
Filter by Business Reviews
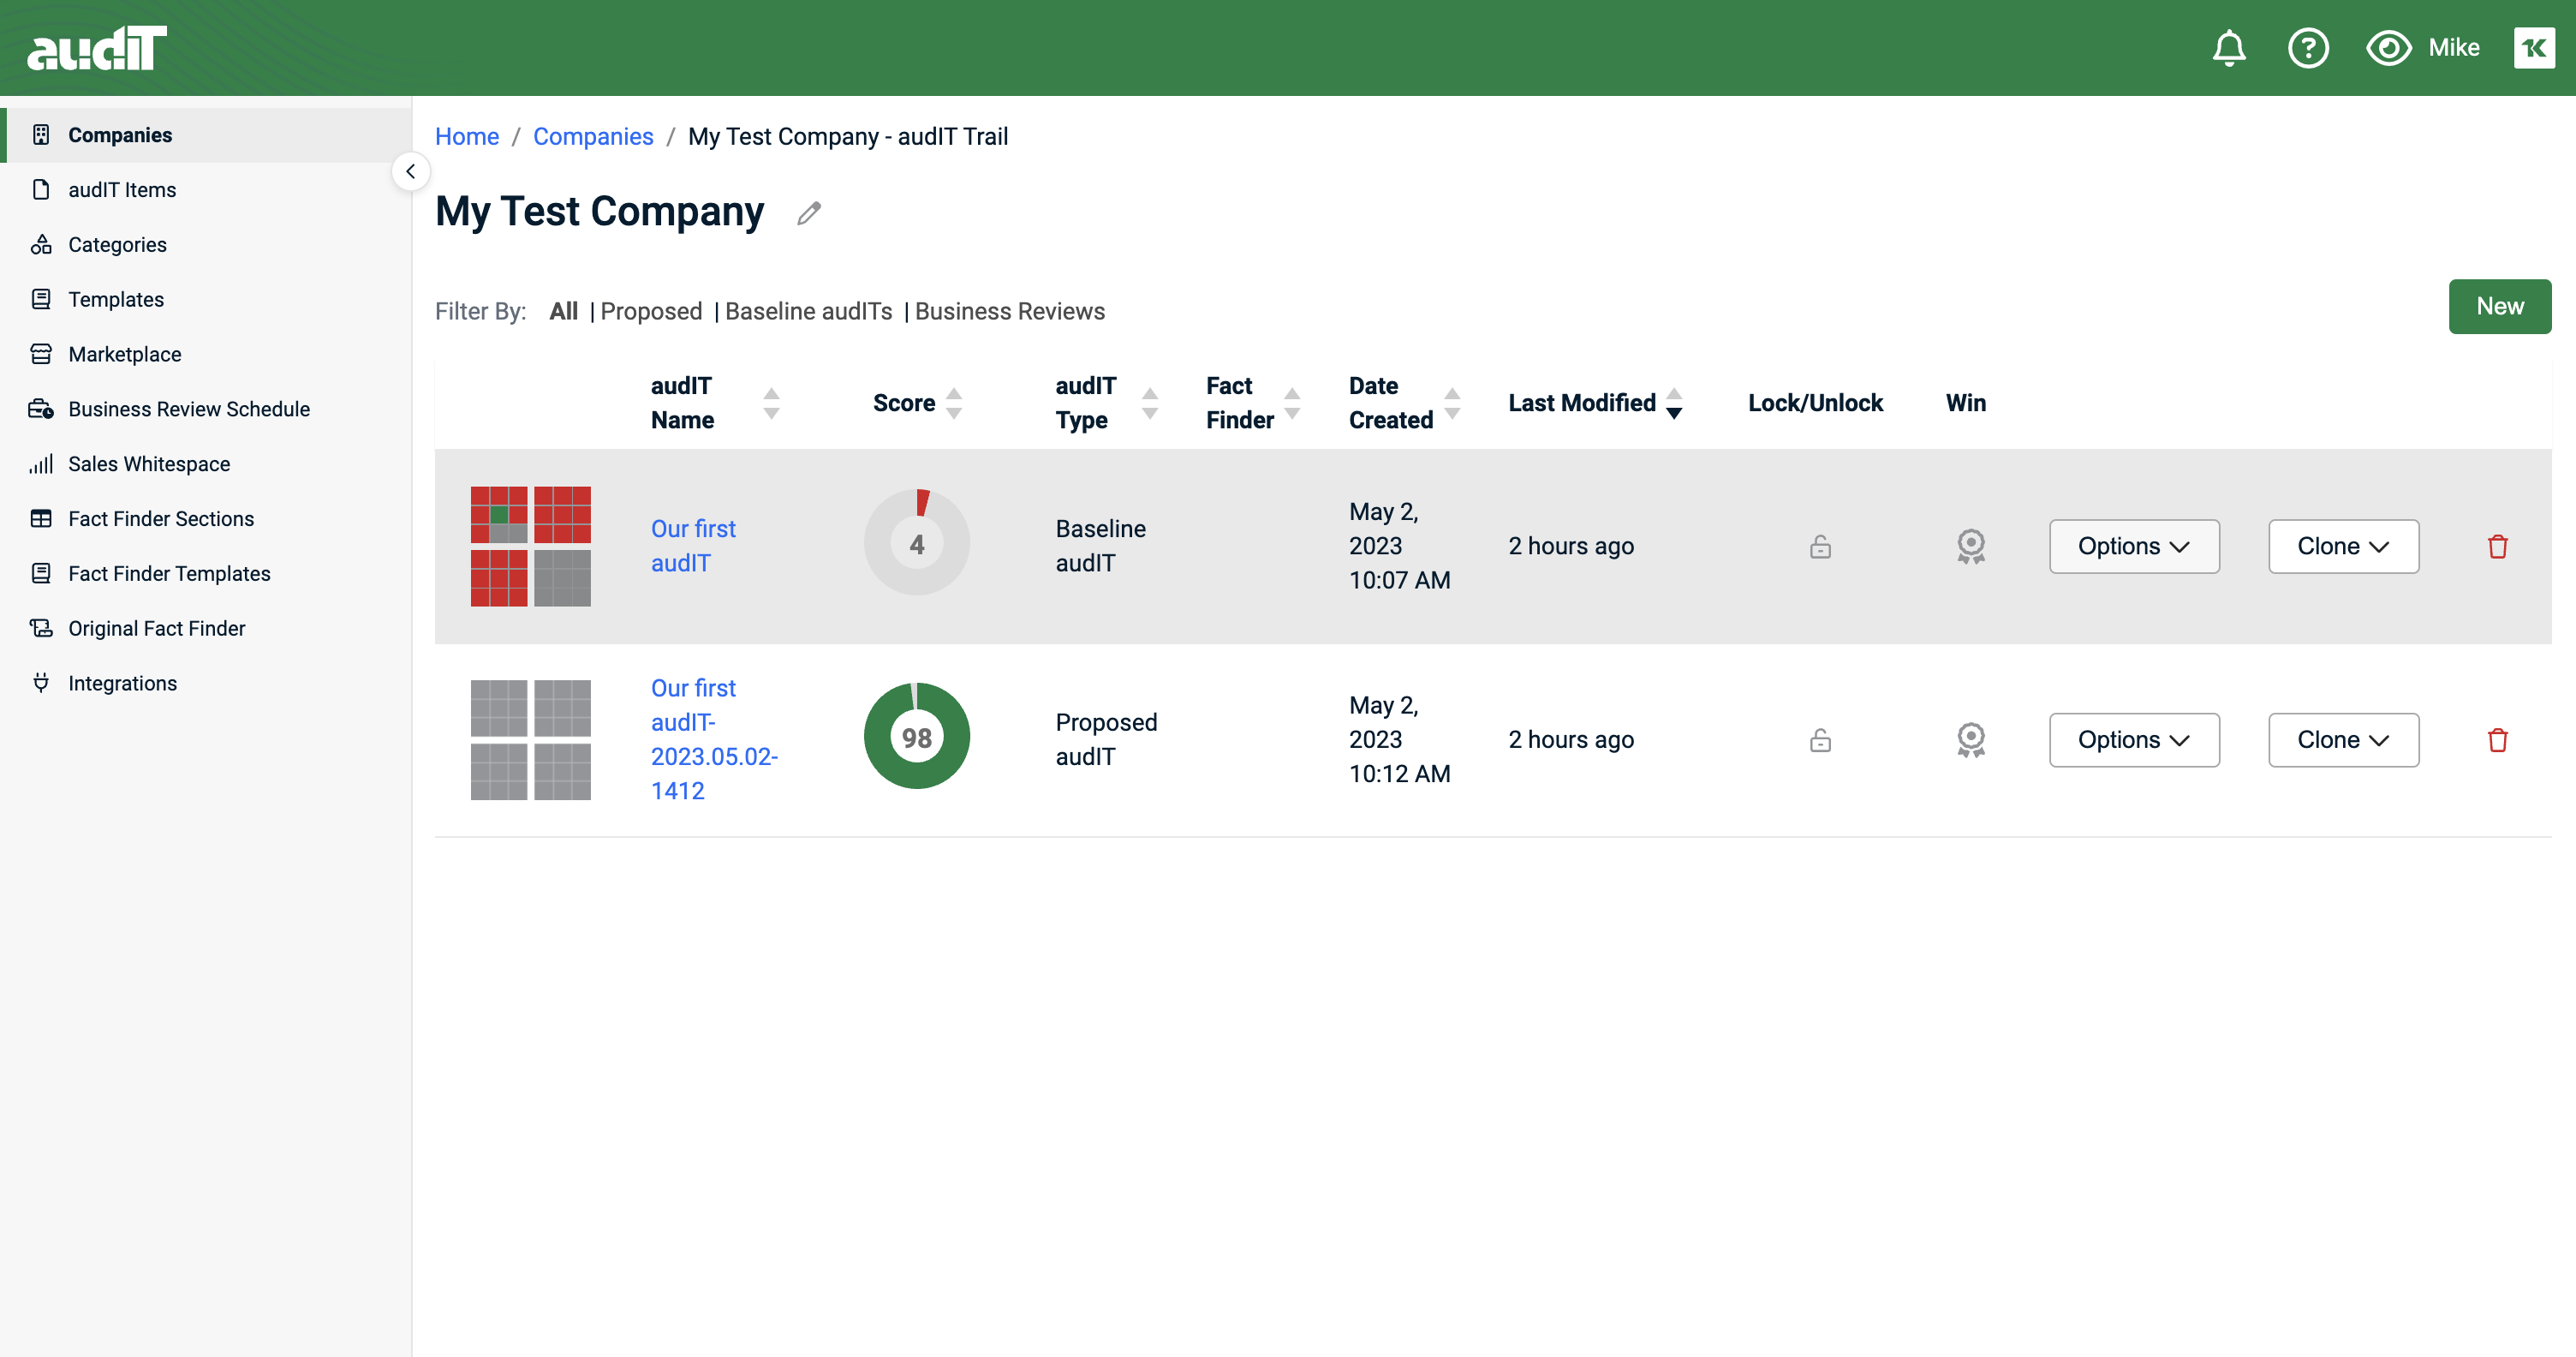click(1010, 311)
